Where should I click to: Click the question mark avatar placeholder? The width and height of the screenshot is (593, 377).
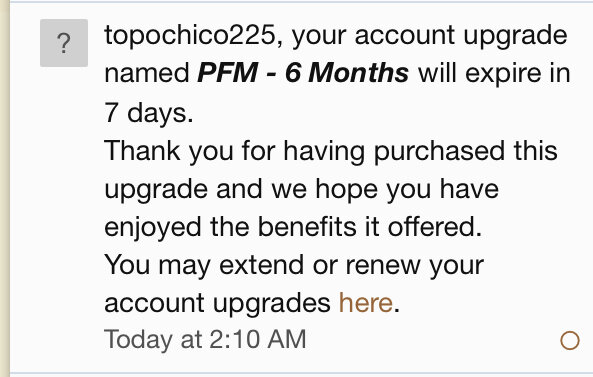click(64, 43)
